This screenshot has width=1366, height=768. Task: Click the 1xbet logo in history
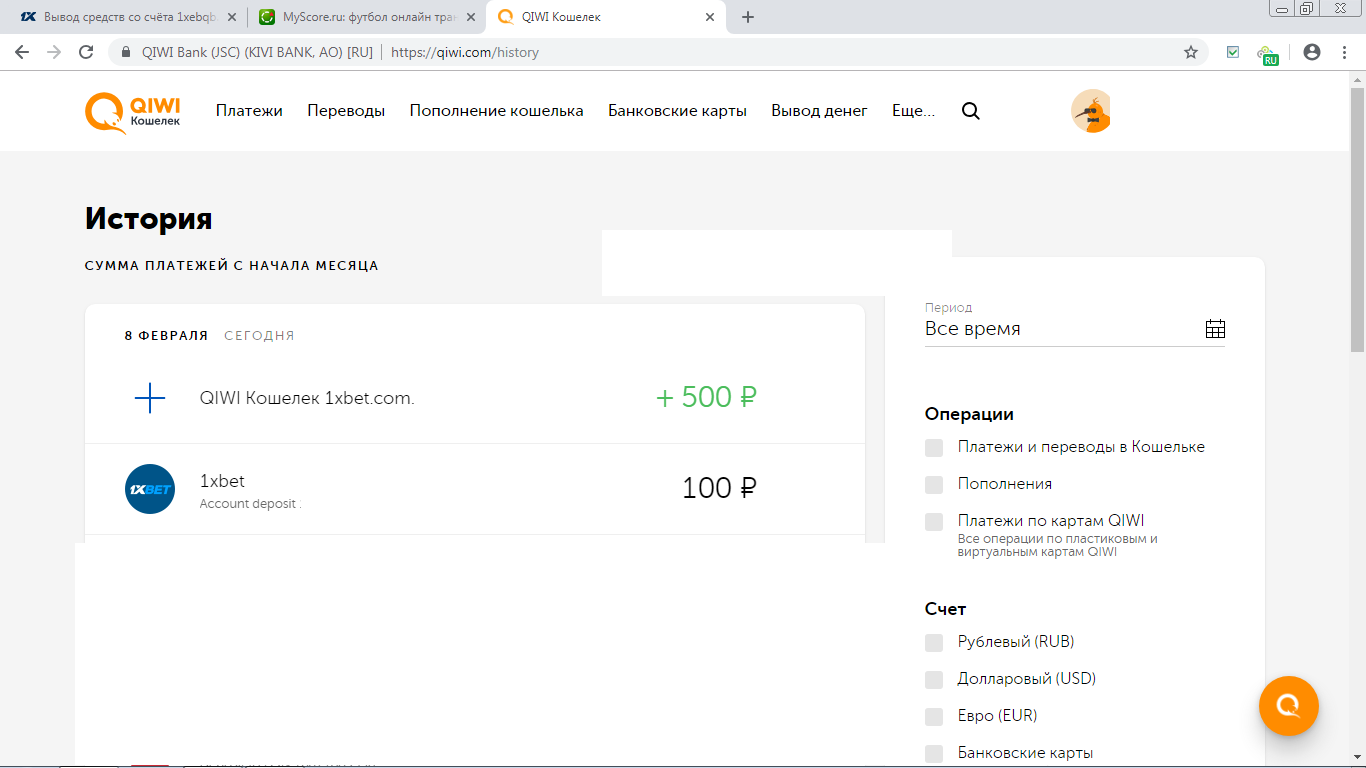click(150, 489)
